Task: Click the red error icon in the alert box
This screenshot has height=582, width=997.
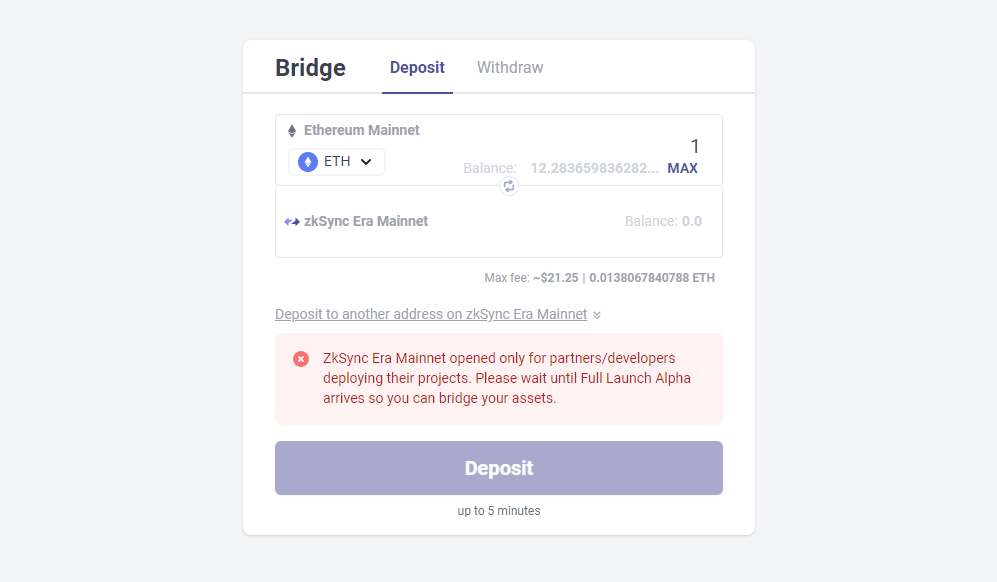Action: click(x=301, y=359)
